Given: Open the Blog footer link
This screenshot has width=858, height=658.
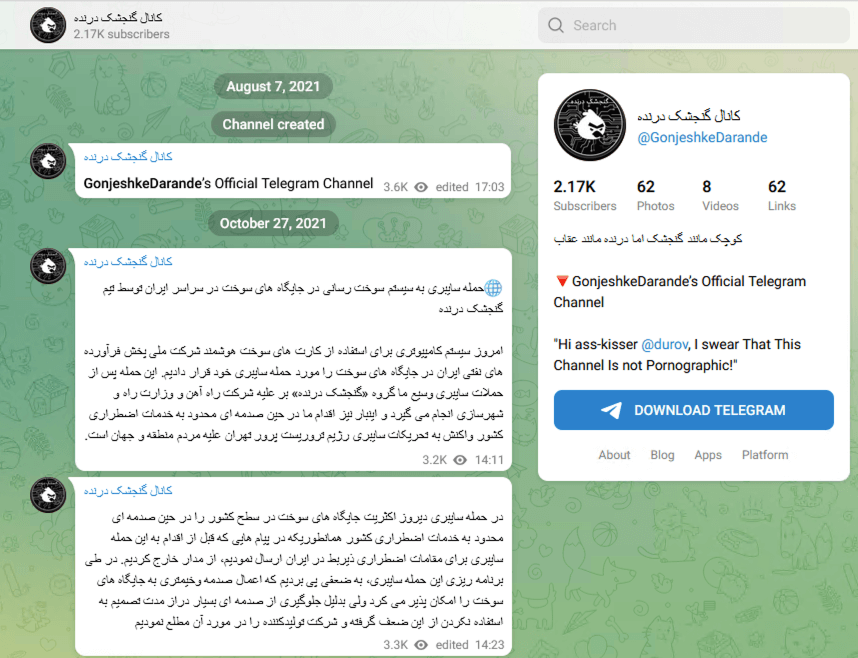Looking at the screenshot, I should pyautogui.click(x=662, y=455).
